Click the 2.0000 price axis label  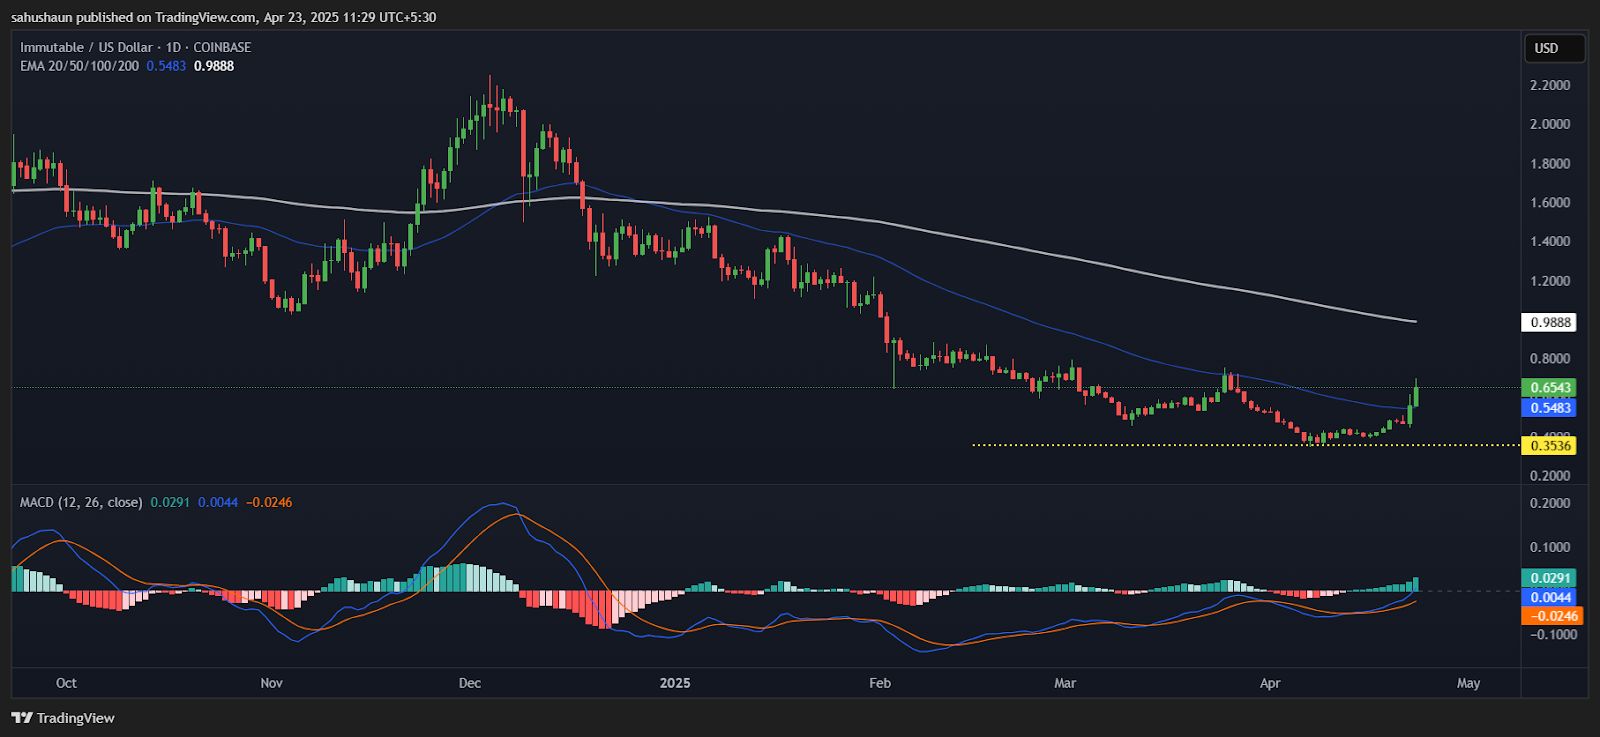click(1550, 124)
